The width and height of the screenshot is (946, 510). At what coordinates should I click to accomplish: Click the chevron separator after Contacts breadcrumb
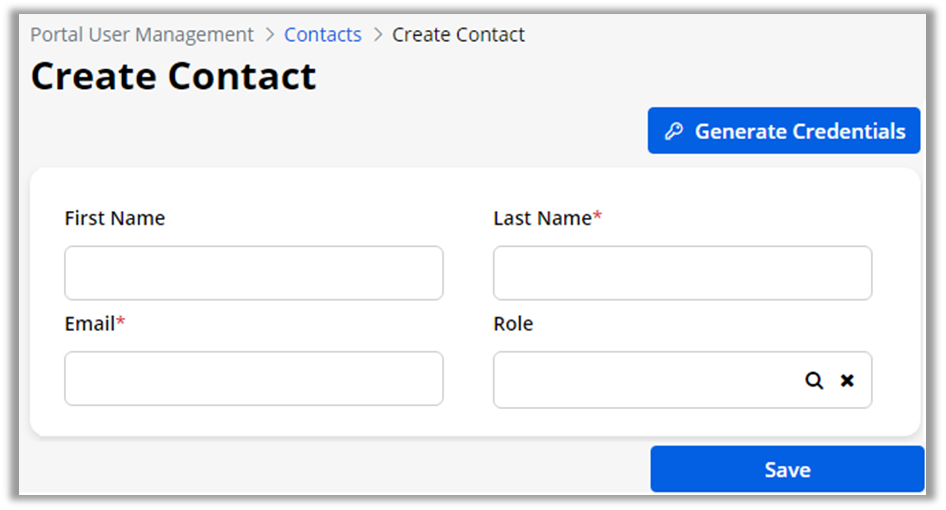pos(377,35)
